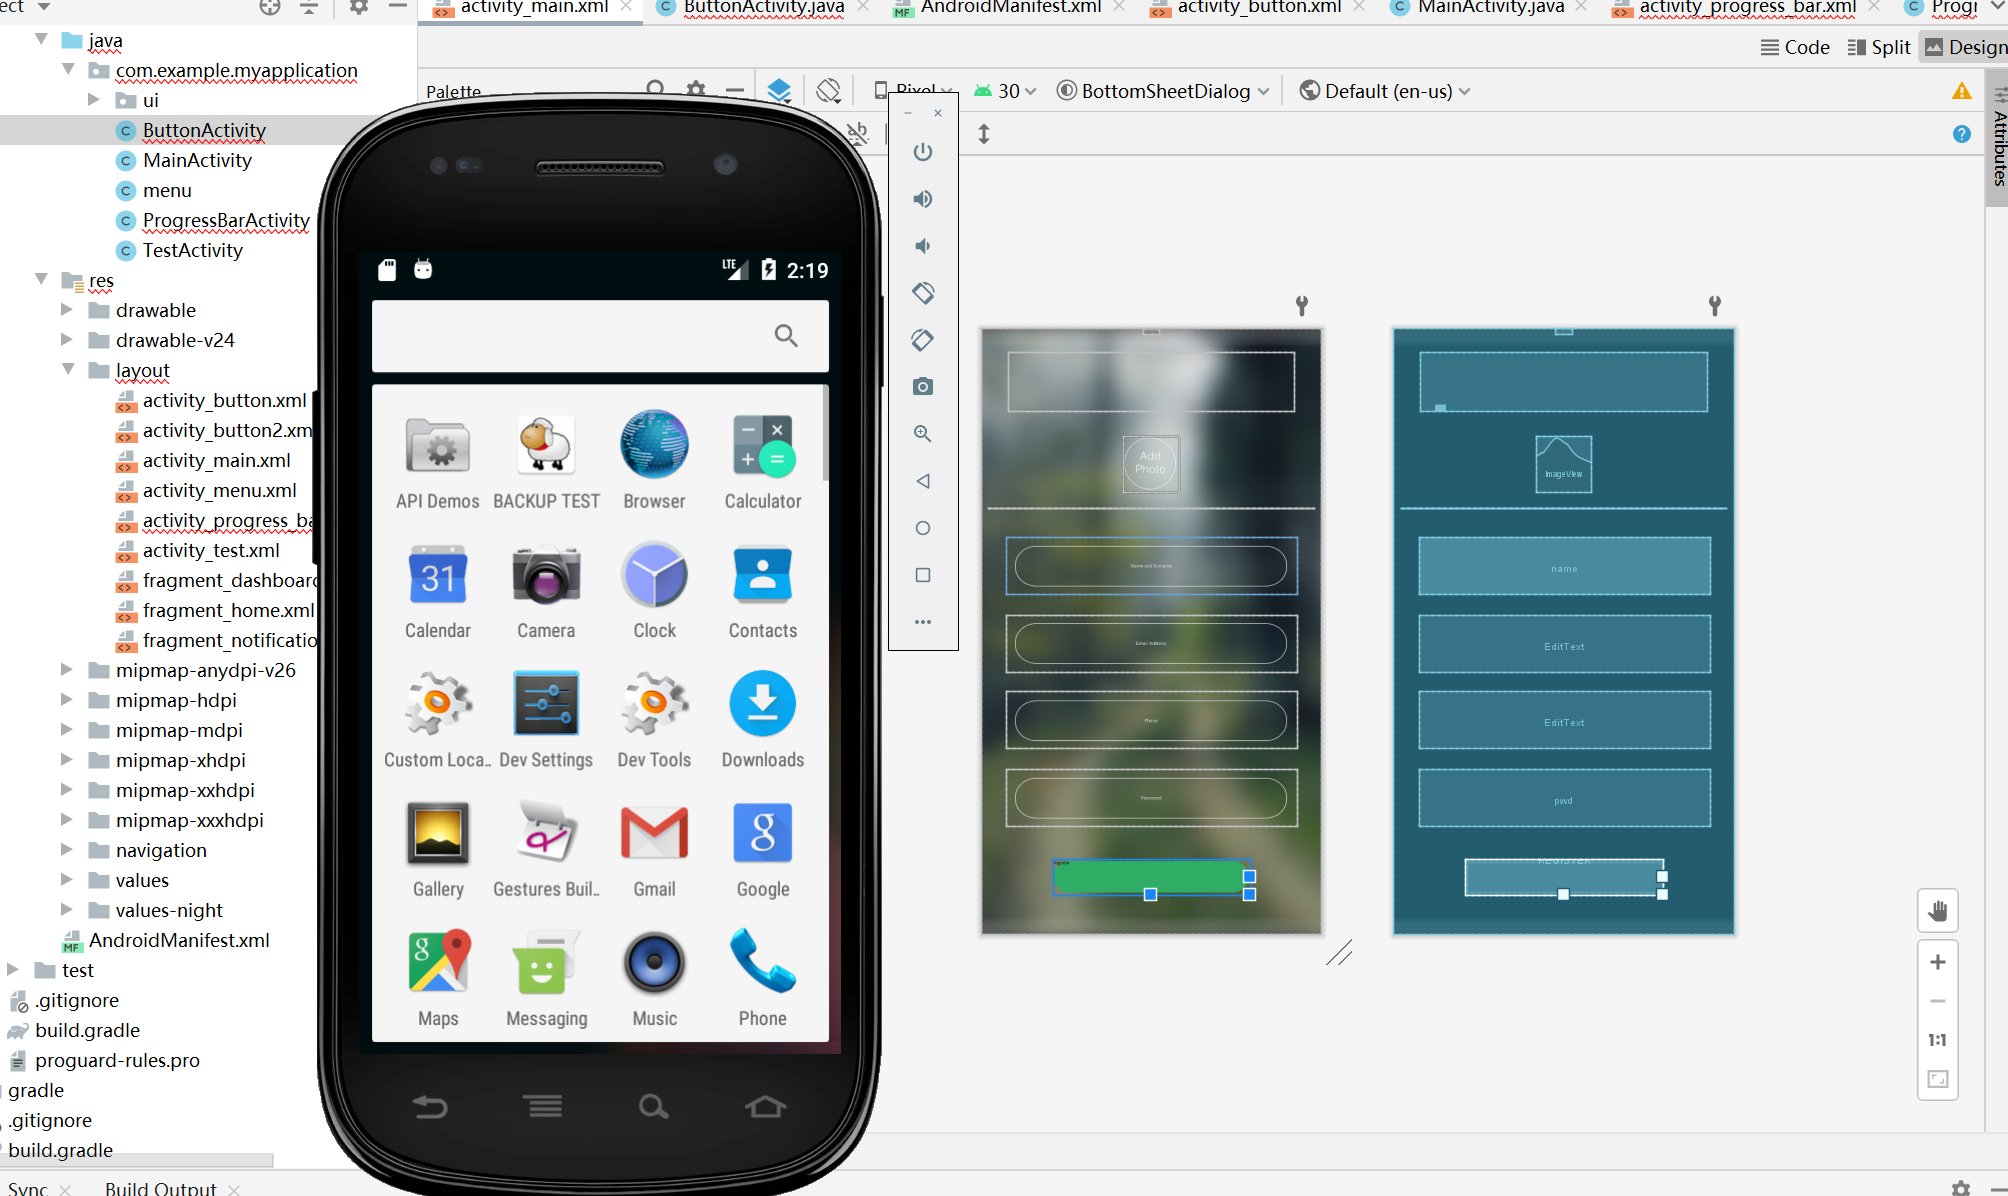Expand the test folder
Image resolution: width=2008 pixels, height=1196 pixels.
[13, 969]
